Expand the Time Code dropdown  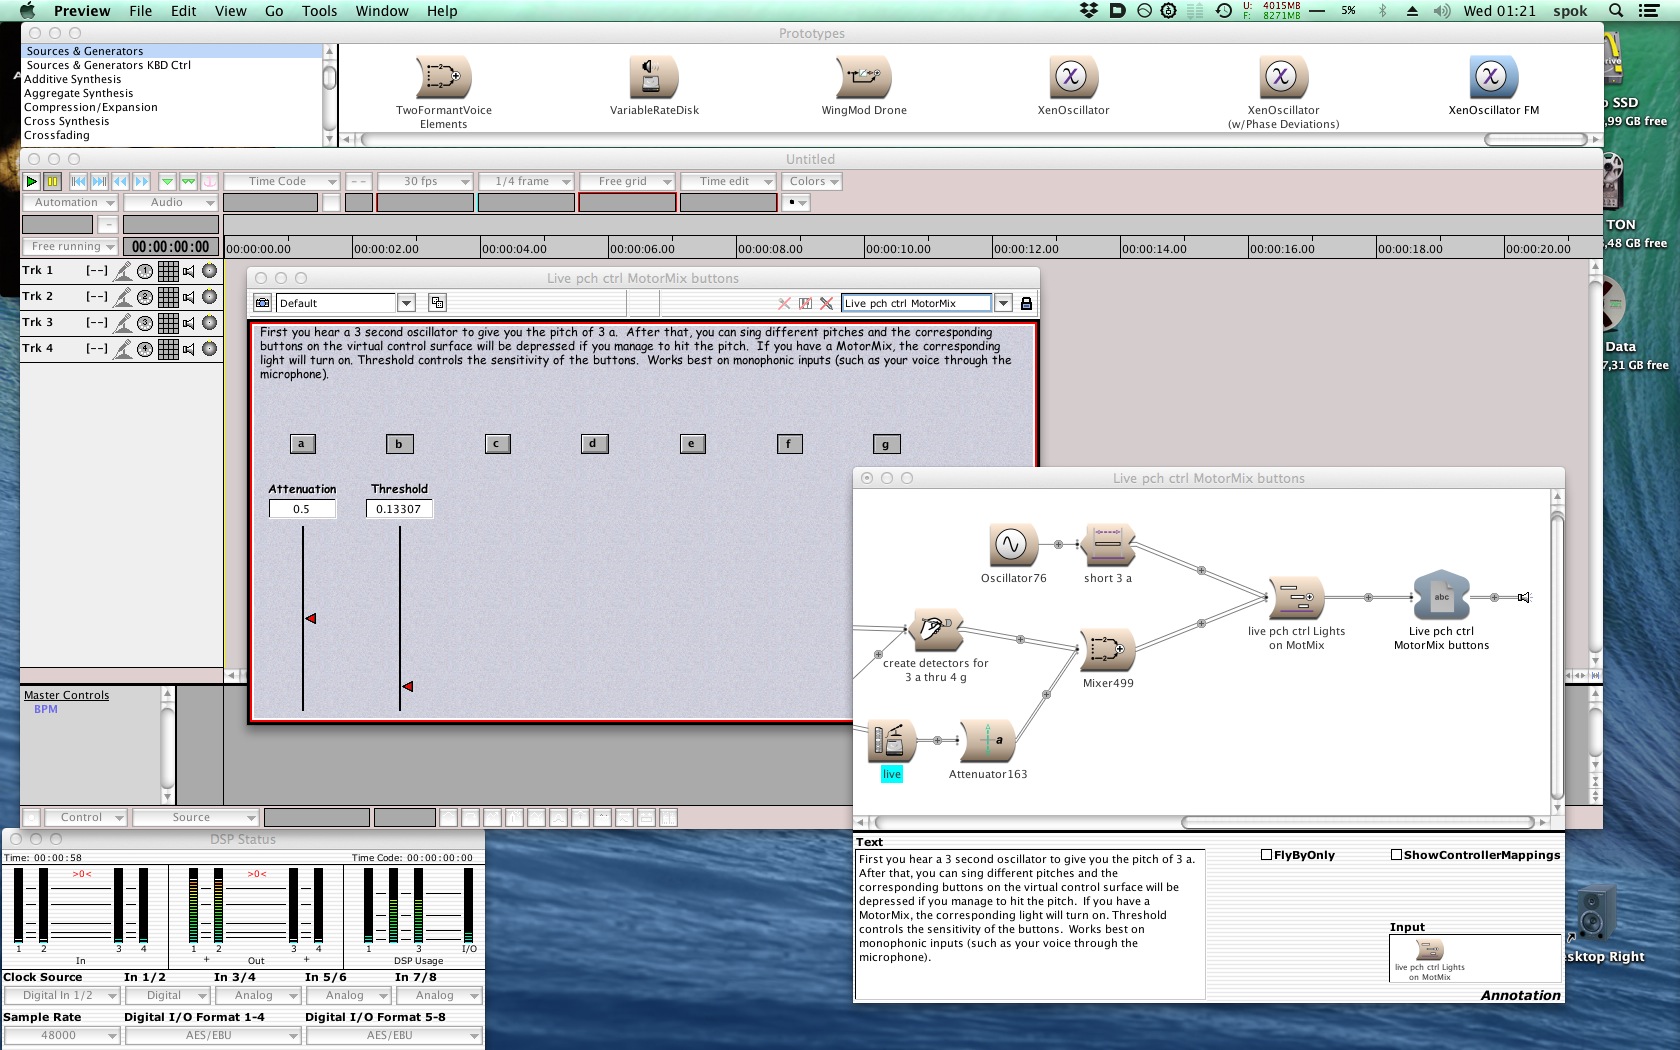coord(281,182)
